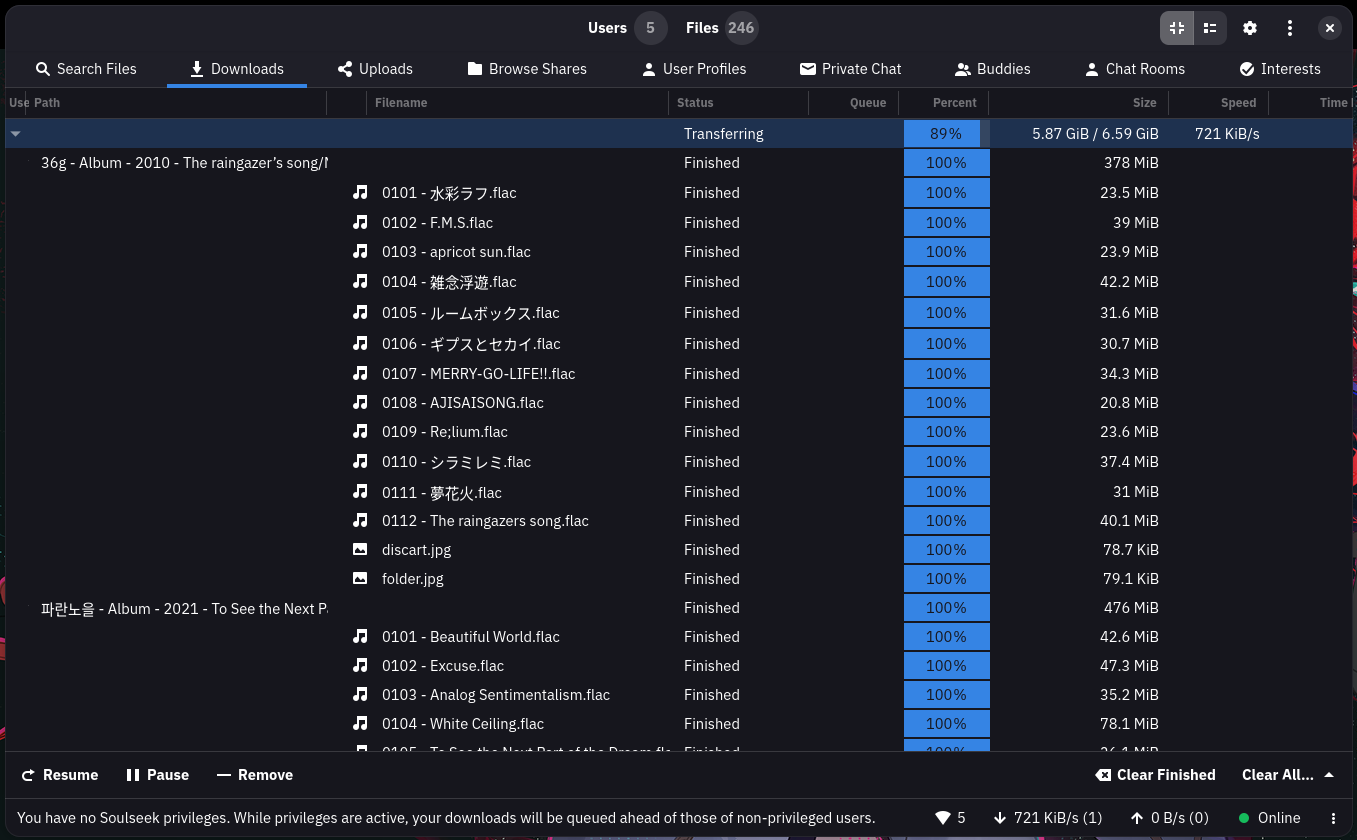This screenshot has height=840, width=1357.
Task: Collapse the top Transferring user row
Action: click(x=15, y=134)
